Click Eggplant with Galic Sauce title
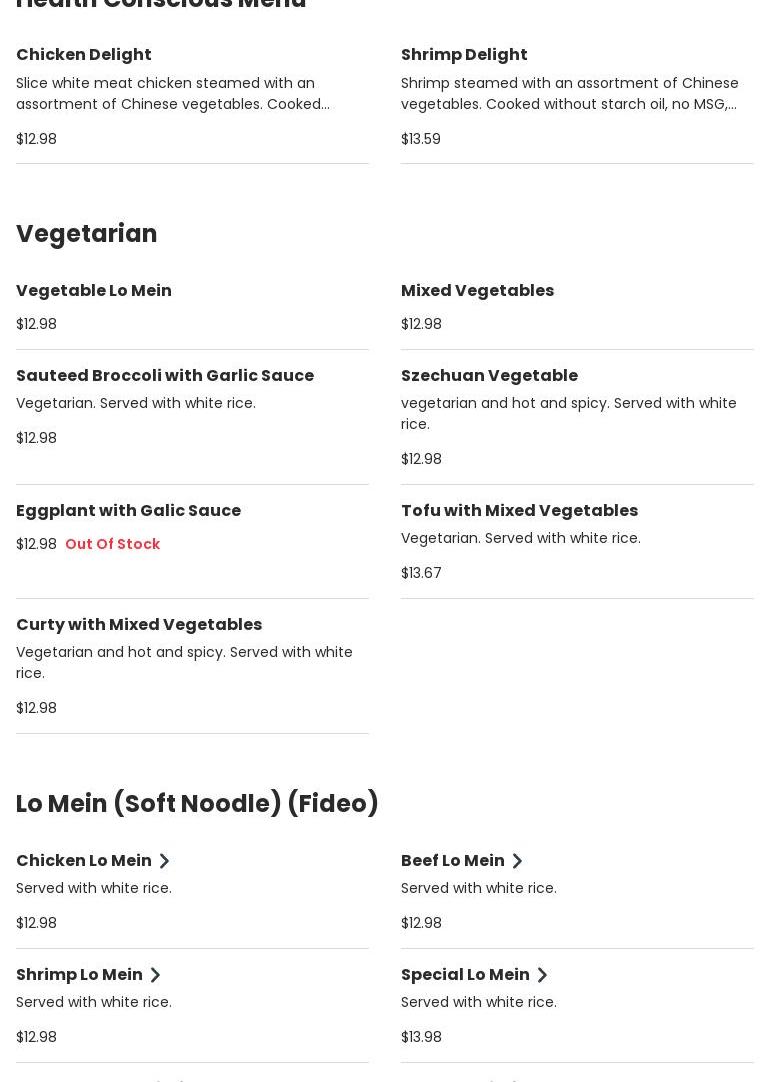The image size is (770, 1082). click(x=128, y=511)
